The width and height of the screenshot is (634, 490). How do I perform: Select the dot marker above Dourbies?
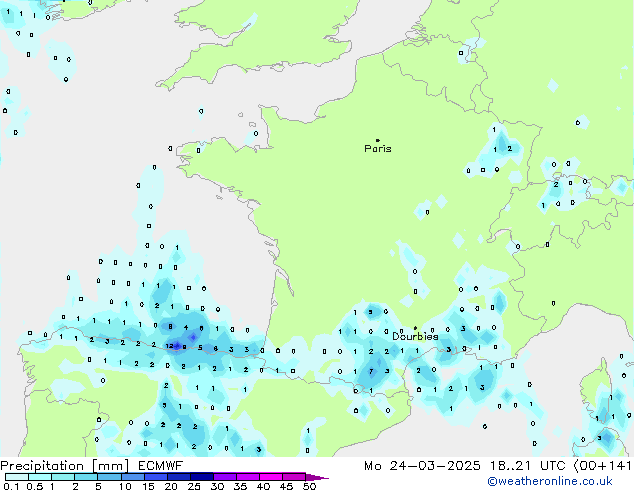[x=415, y=328]
